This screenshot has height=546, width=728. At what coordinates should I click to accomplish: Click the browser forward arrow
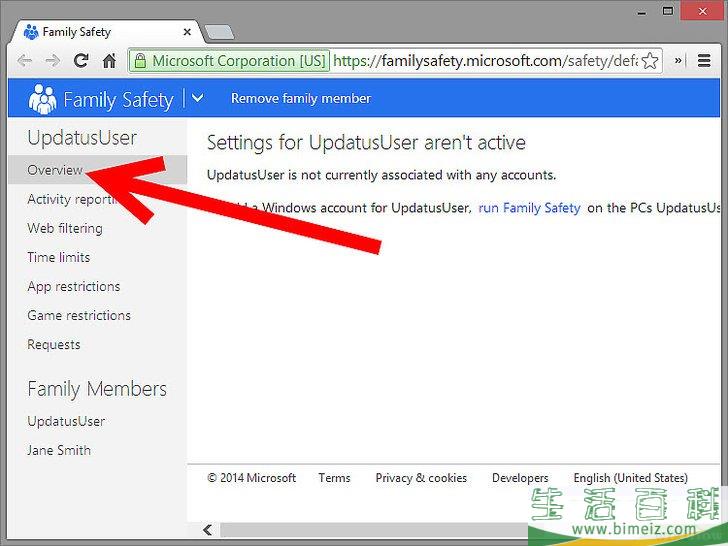[53, 60]
